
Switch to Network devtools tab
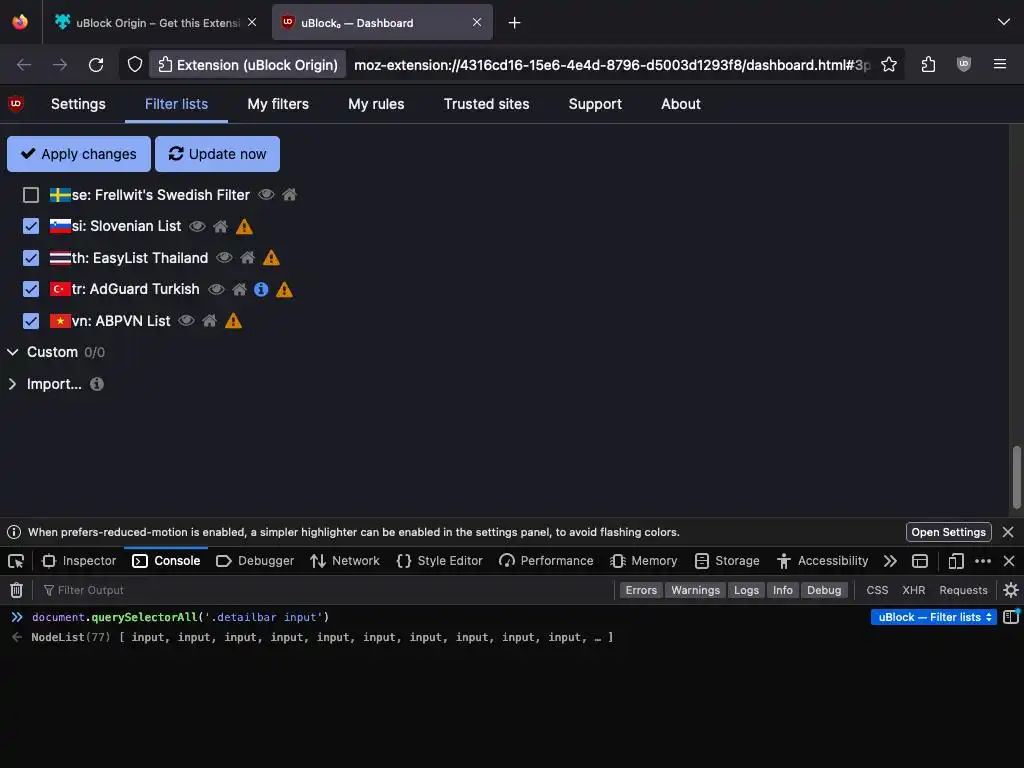click(x=345, y=561)
